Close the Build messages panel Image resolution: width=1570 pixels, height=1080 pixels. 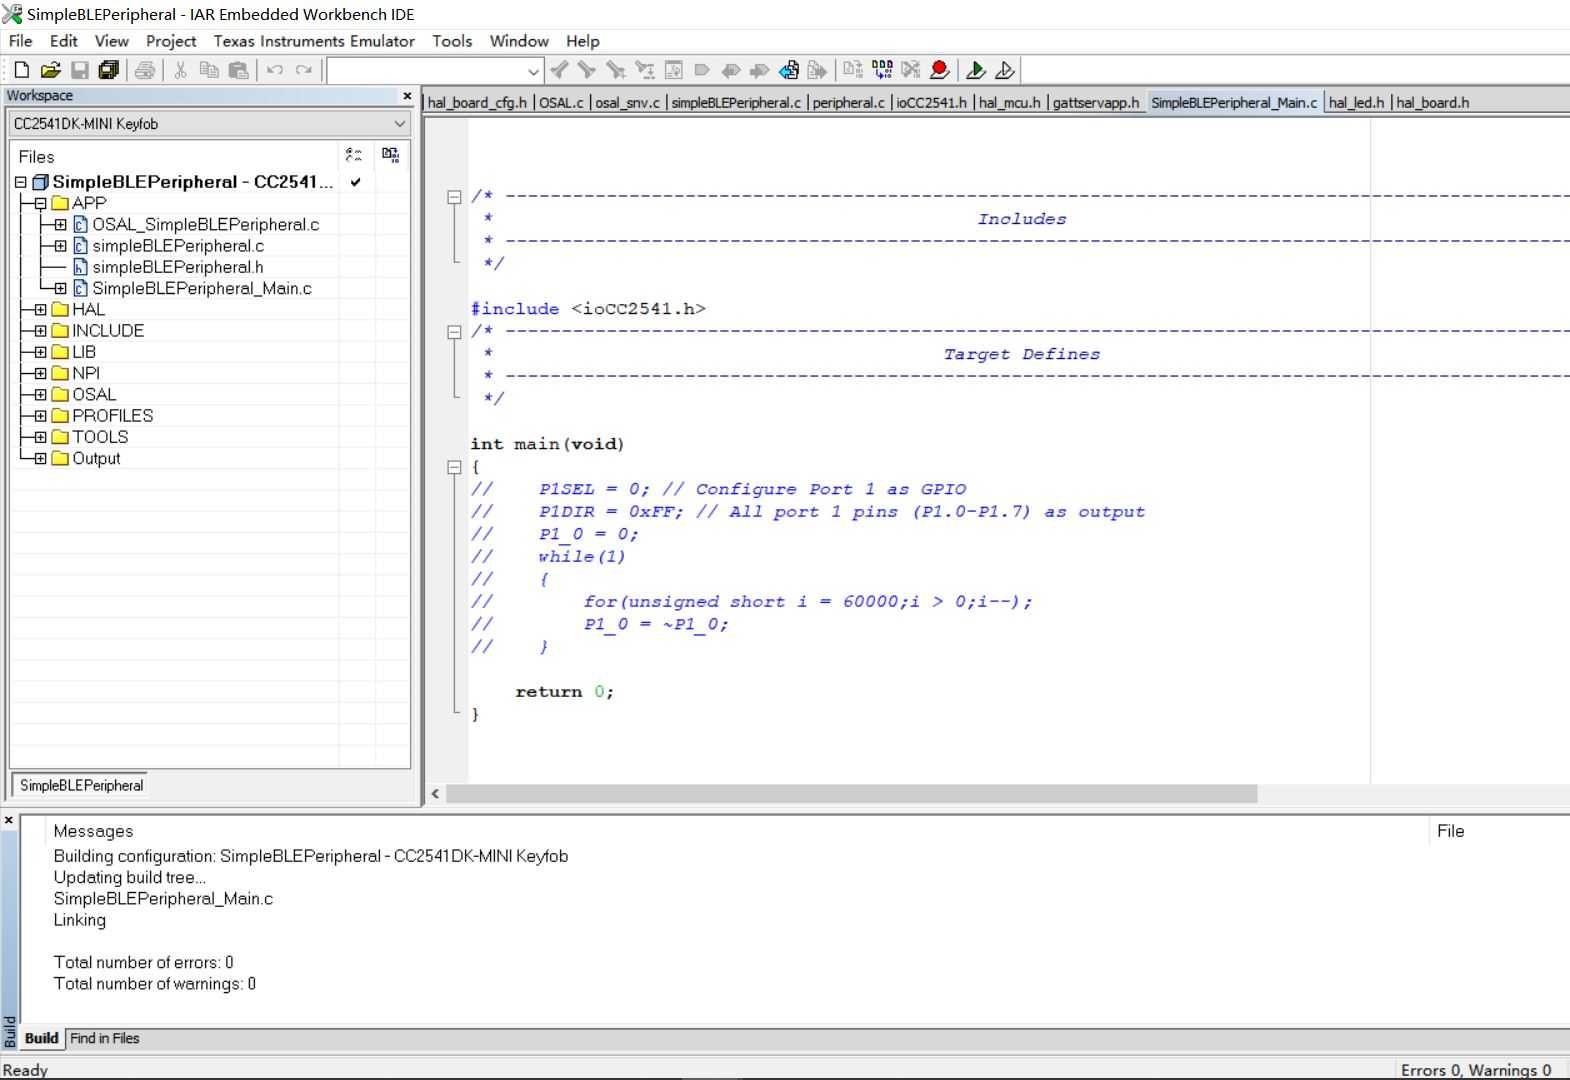[x=9, y=820]
